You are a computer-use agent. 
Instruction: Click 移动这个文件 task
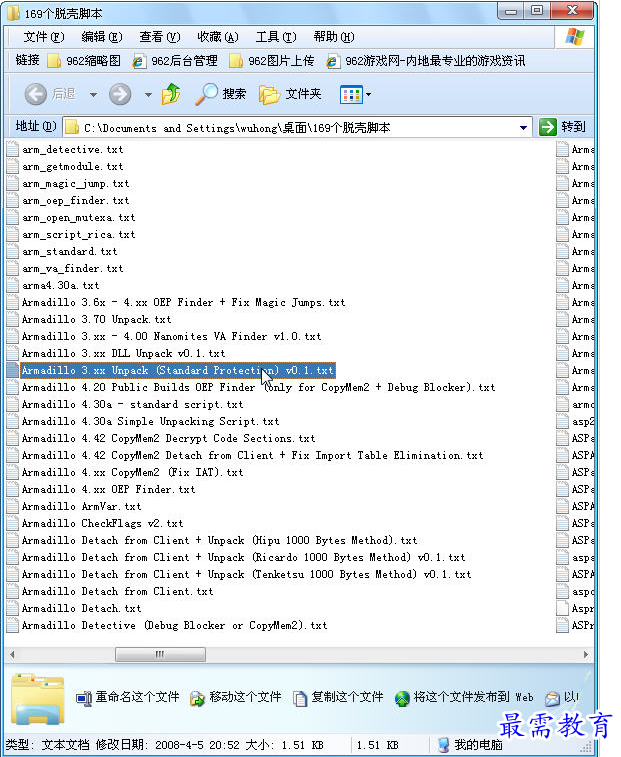click(245, 697)
